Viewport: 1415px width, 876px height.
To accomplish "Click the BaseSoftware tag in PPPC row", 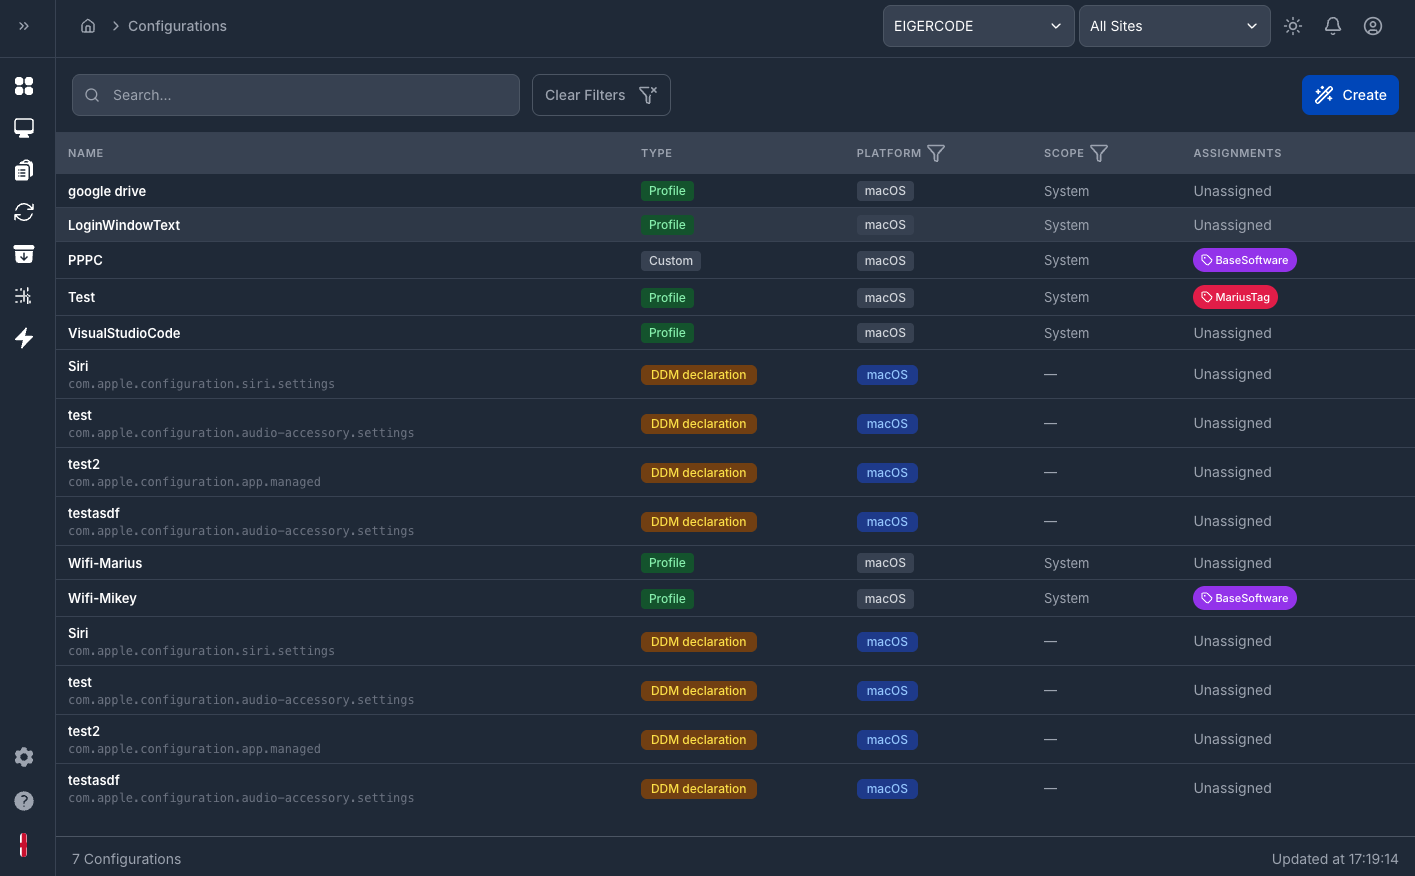I will click(1244, 260).
